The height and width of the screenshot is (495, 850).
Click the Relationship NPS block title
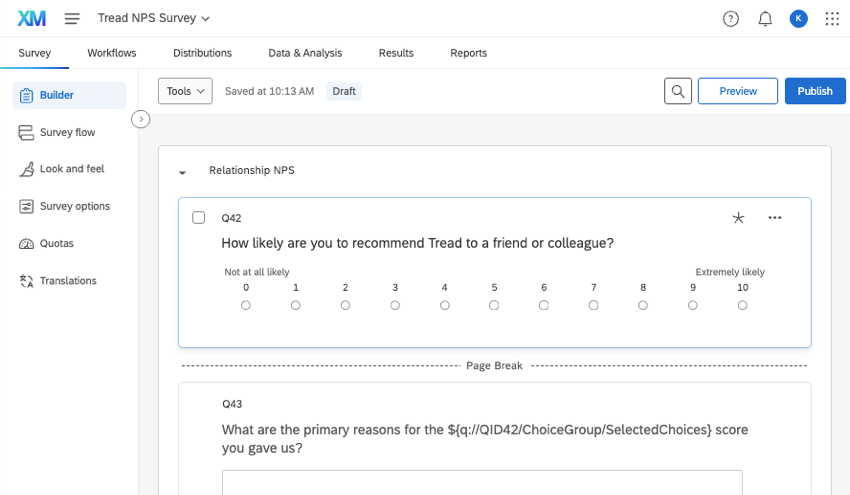(x=252, y=170)
